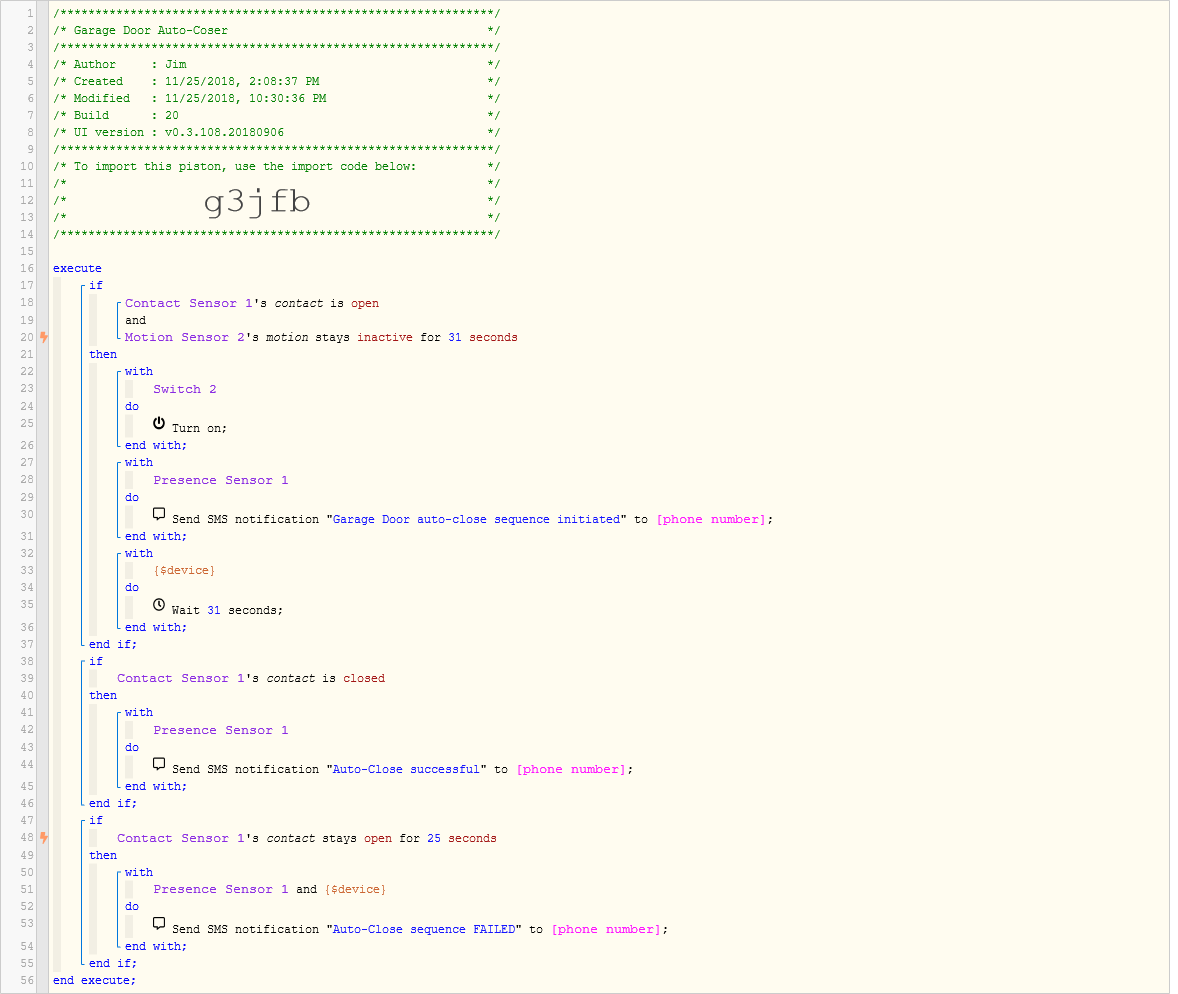
Task: Click the 'with' keyword on line 50
Action: point(139,872)
